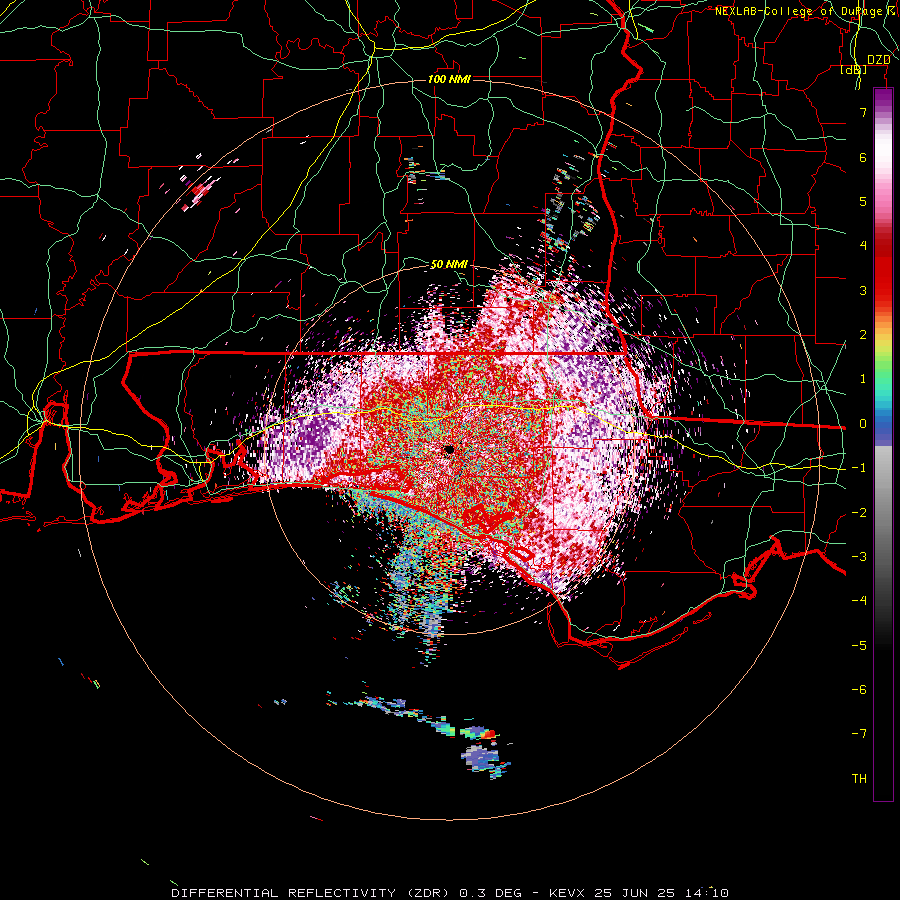This screenshot has width=900, height=900.
Task: Click the '100 NMI' range ring label
Action: [x=449, y=79]
